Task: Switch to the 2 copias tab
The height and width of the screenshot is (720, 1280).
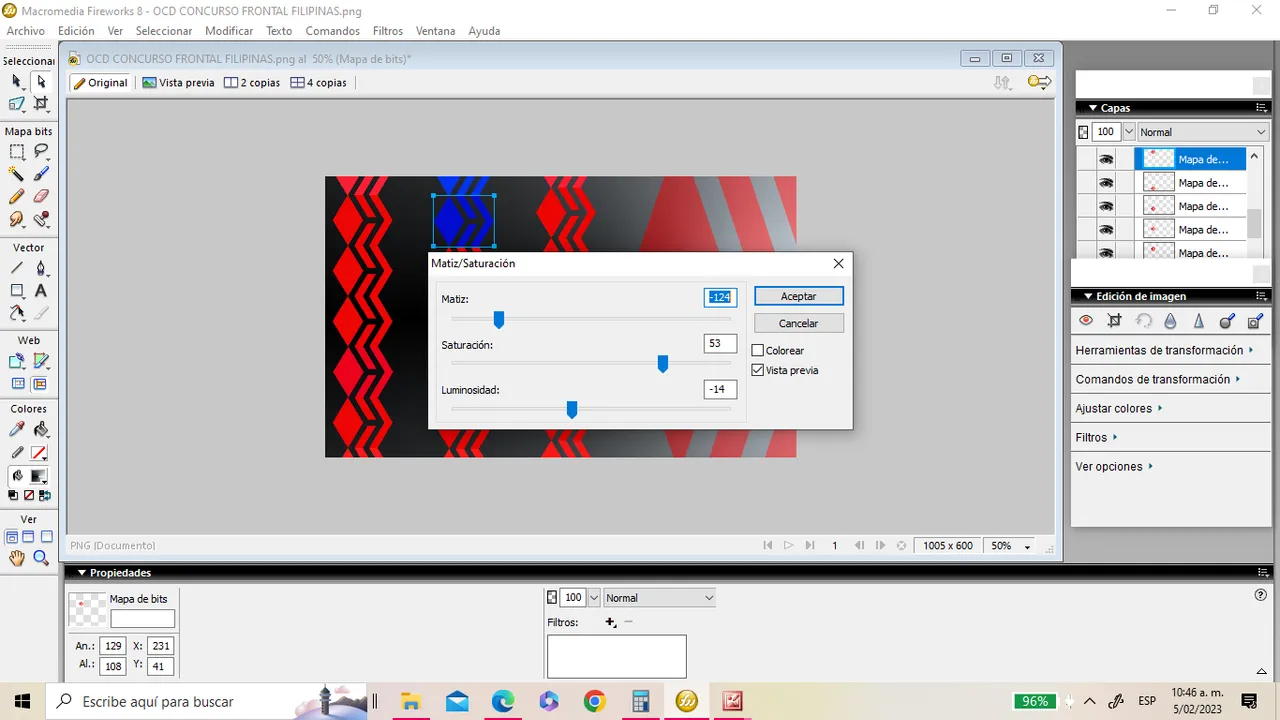Action: 252,83
